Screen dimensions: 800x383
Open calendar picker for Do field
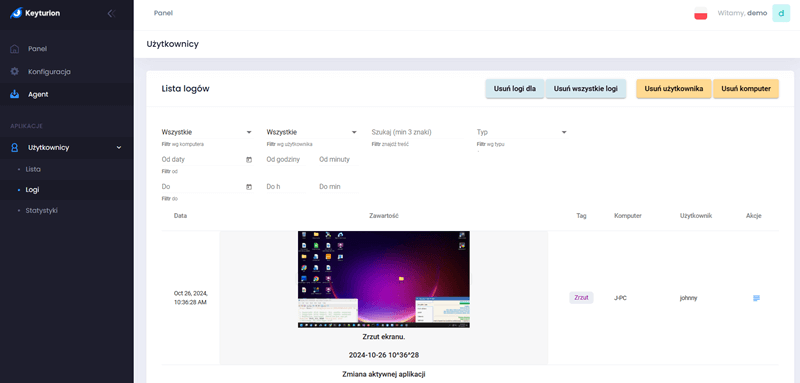pos(249,187)
